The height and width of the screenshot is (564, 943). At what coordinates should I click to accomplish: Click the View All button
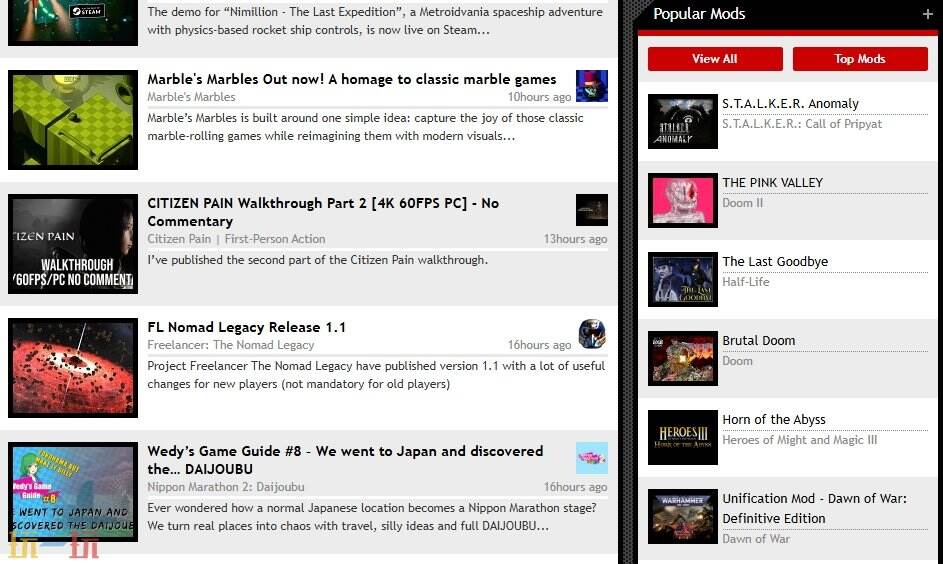[x=715, y=59]
